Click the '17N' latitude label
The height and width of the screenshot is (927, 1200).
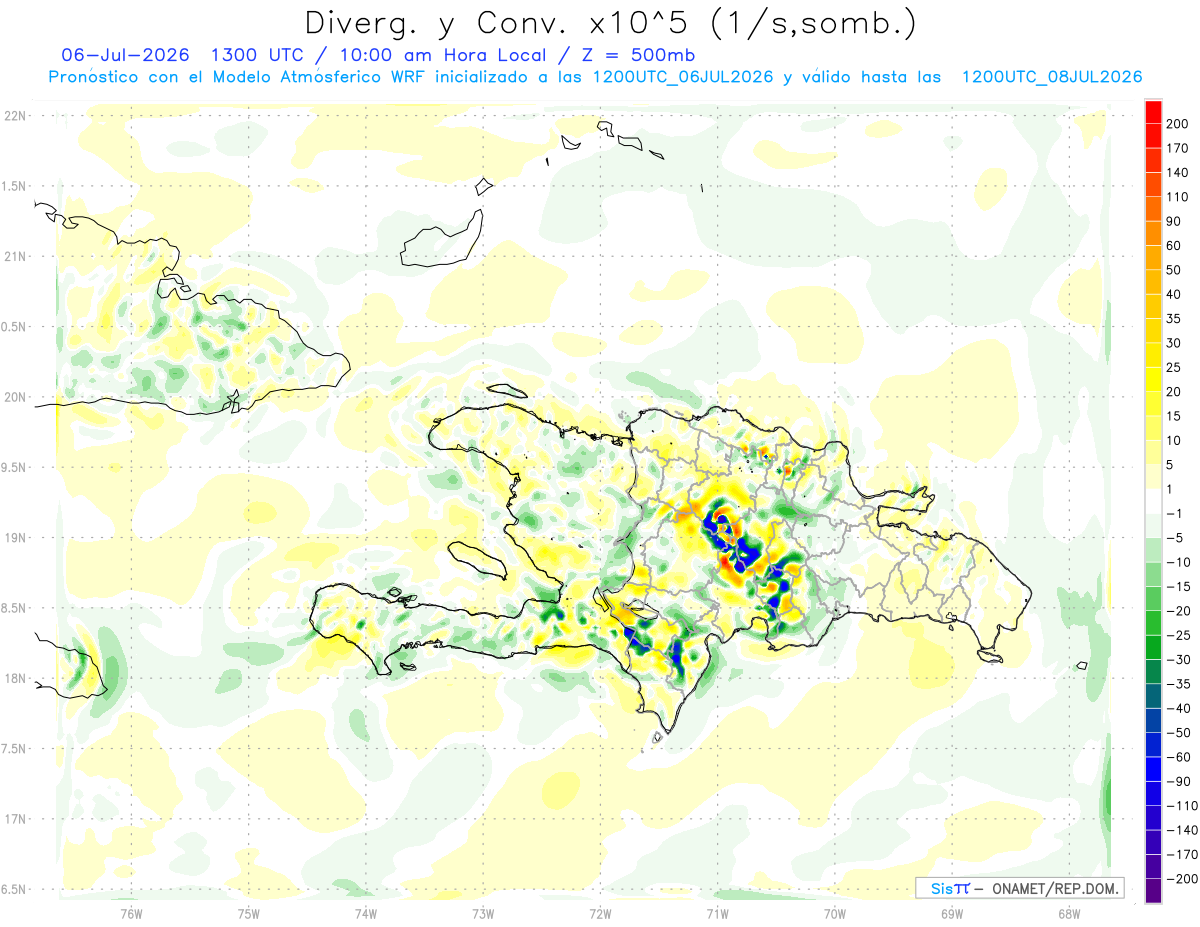tap(14, 819)
